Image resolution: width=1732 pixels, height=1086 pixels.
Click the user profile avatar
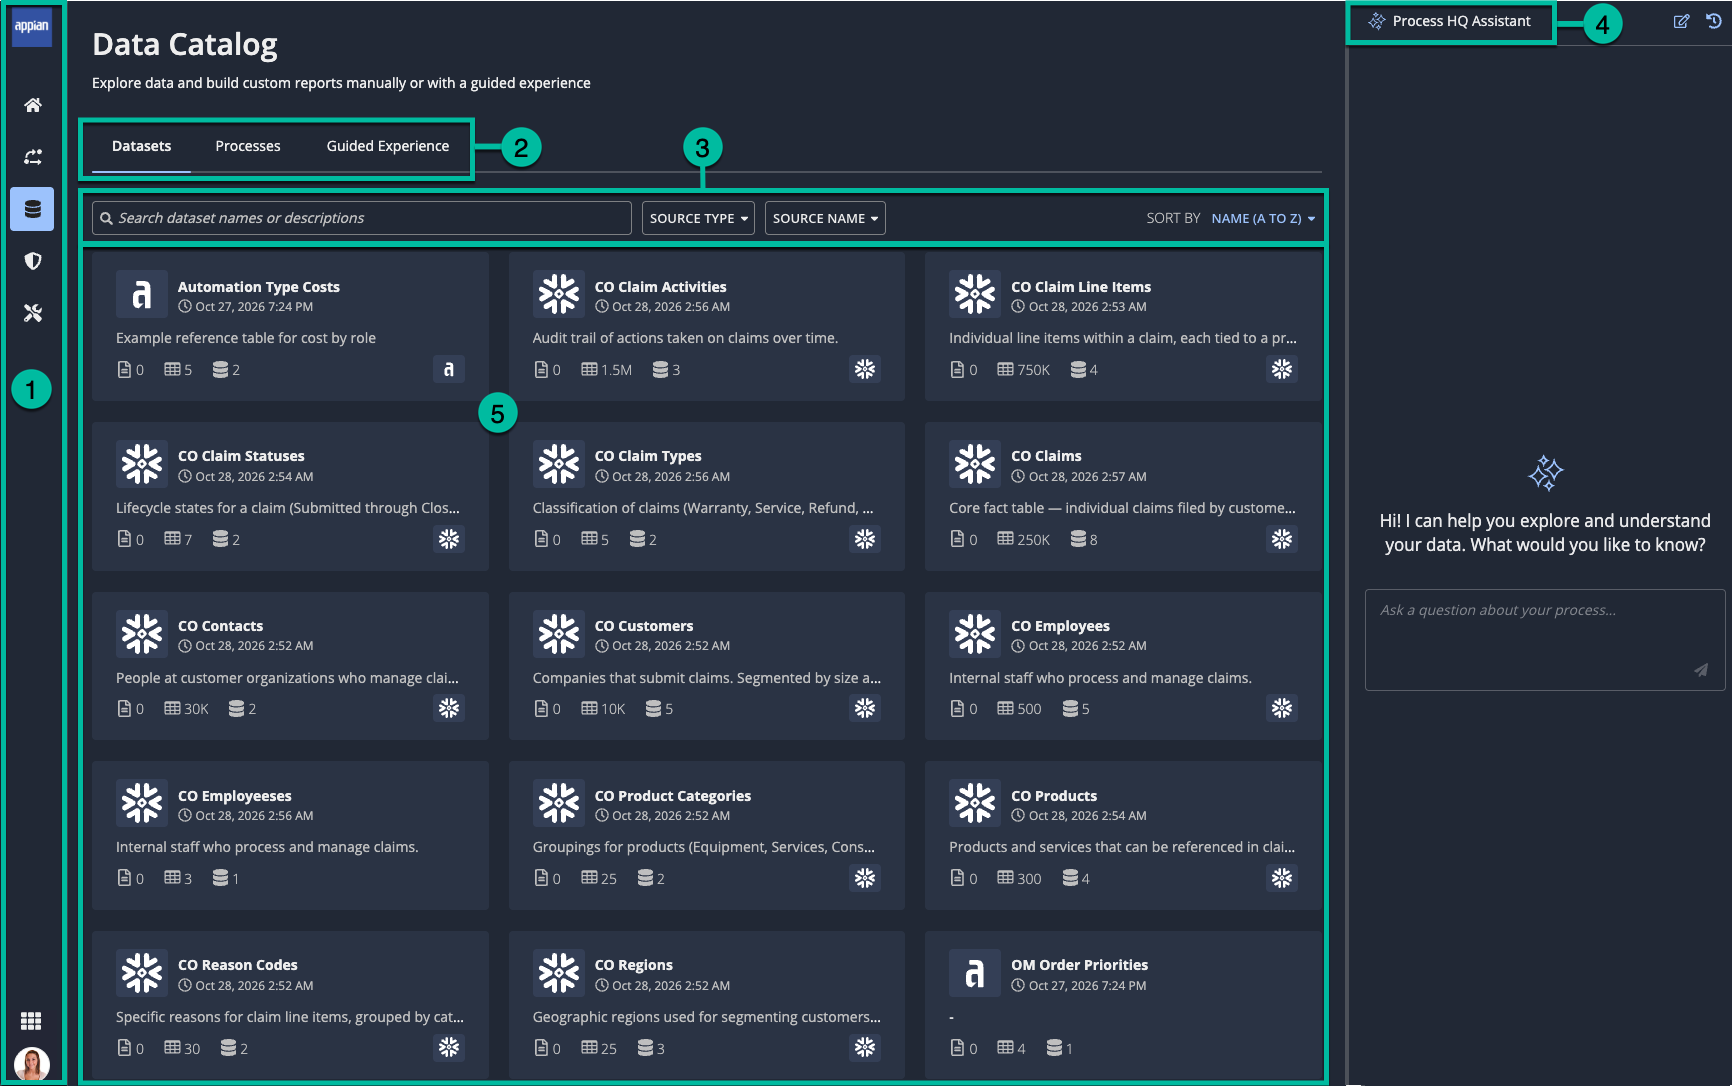(32, 1063)
